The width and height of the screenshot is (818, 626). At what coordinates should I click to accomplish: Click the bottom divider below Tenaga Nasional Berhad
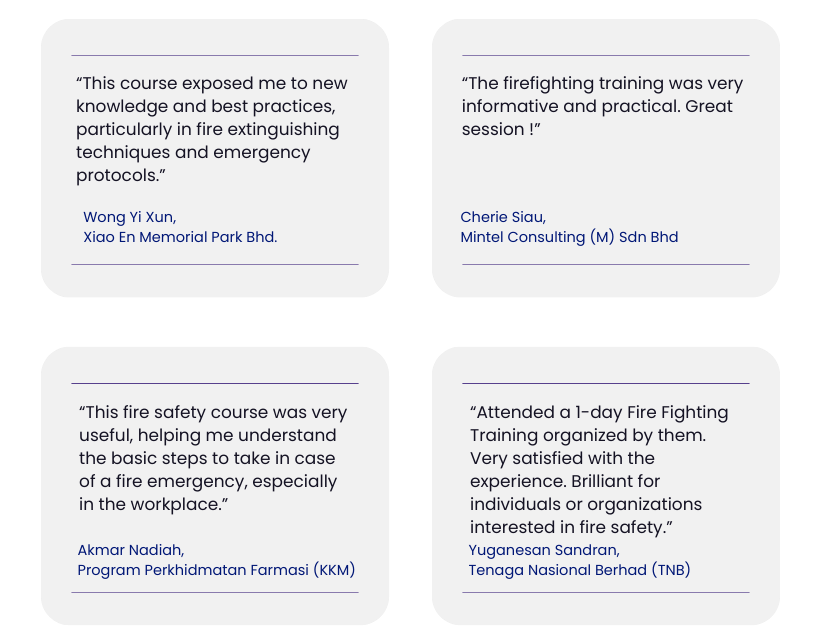[605, 593]
